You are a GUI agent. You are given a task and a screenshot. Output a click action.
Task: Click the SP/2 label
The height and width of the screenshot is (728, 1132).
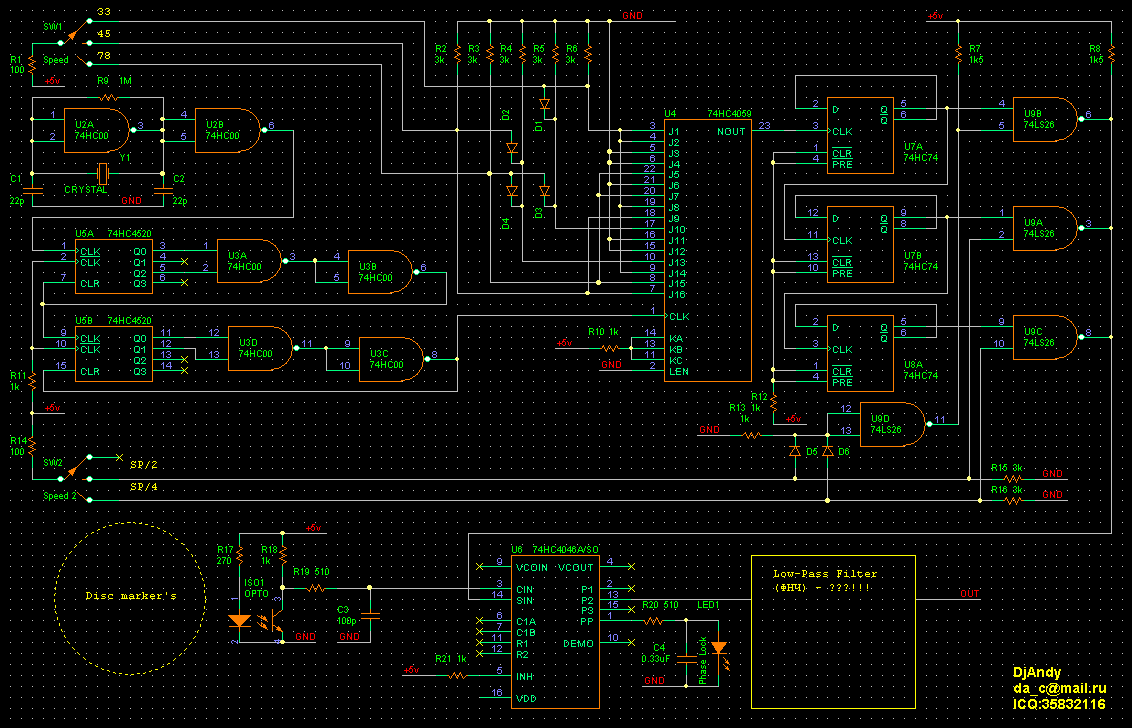coord(144,464)
